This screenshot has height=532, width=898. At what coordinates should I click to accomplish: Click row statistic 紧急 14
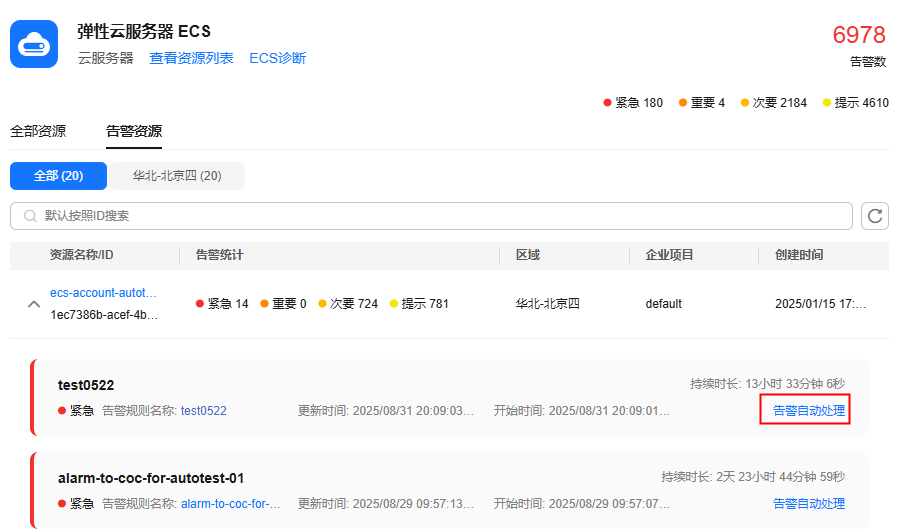click(222, 304)
